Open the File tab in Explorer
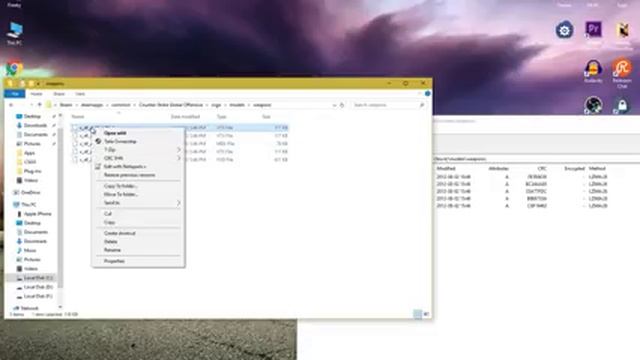Image resolution: width=640 pixels, height=360 pixels. pyautogui.click(x=15, y=94)
